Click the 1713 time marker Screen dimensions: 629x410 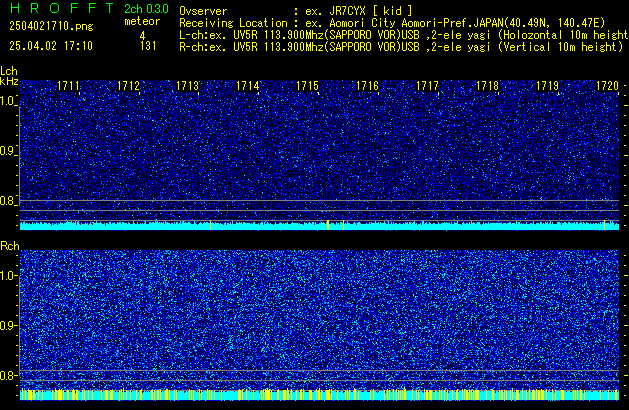point(188,86)
